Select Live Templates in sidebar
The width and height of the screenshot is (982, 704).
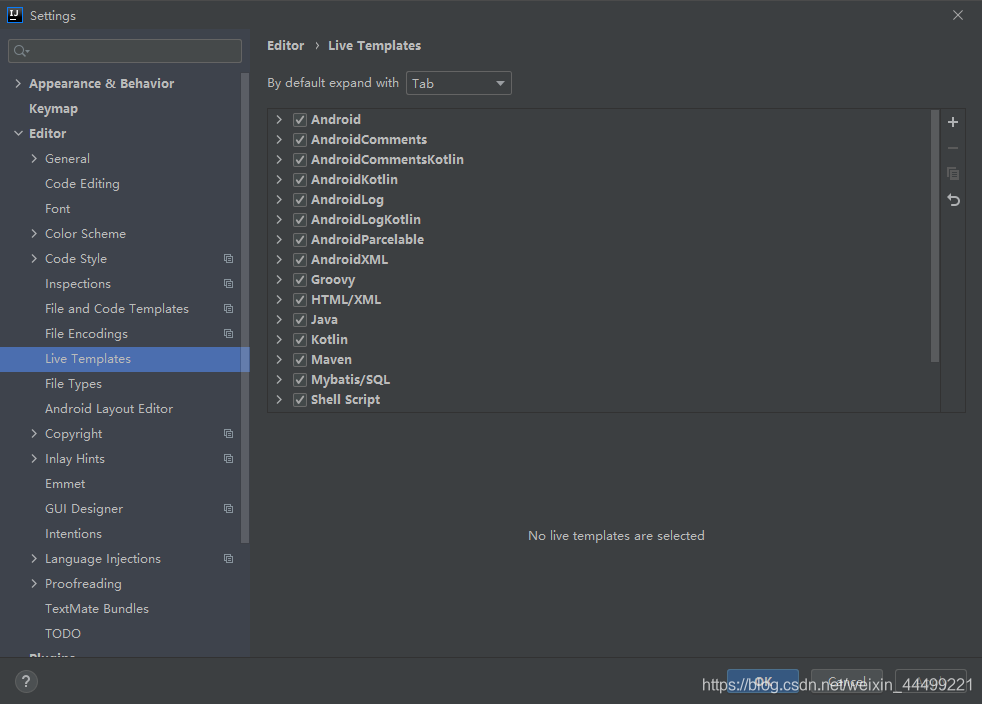125,359
